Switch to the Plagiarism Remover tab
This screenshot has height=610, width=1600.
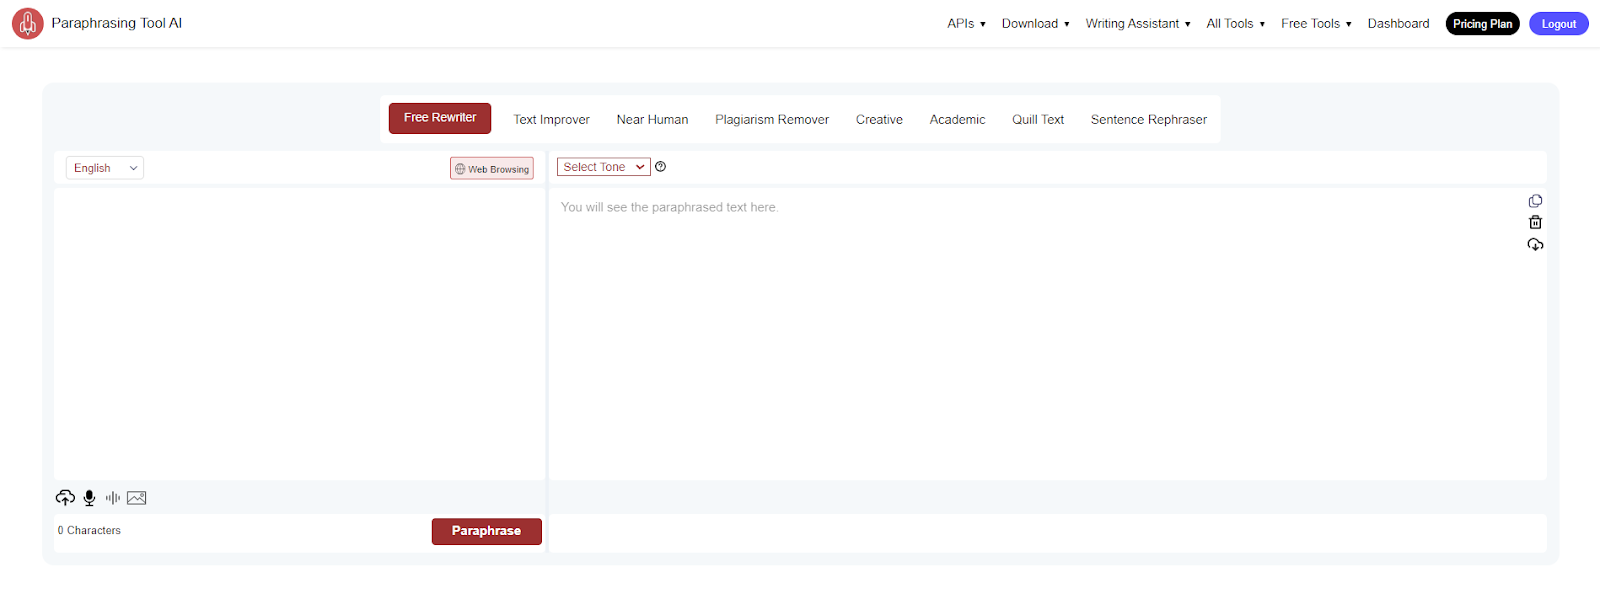pos(772,119)
